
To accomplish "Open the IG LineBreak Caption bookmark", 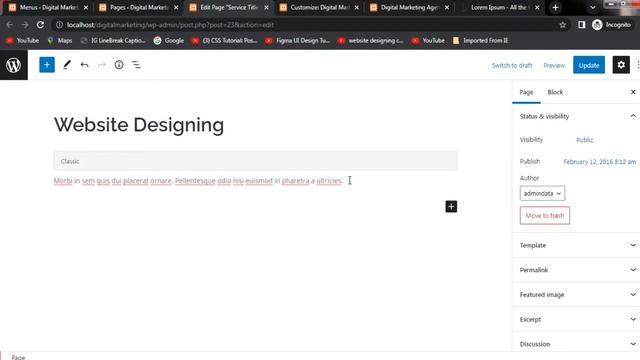I will 113,40.
